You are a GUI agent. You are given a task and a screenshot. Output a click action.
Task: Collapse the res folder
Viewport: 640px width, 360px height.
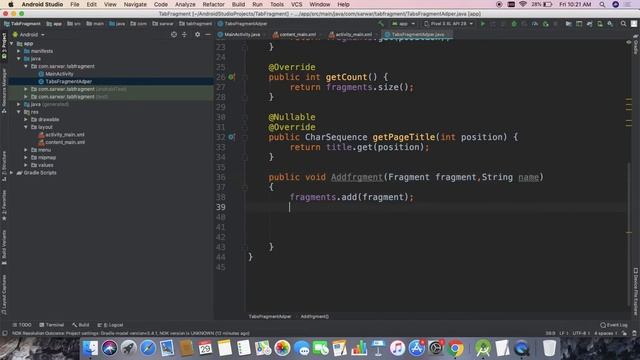tap(19, 112)
